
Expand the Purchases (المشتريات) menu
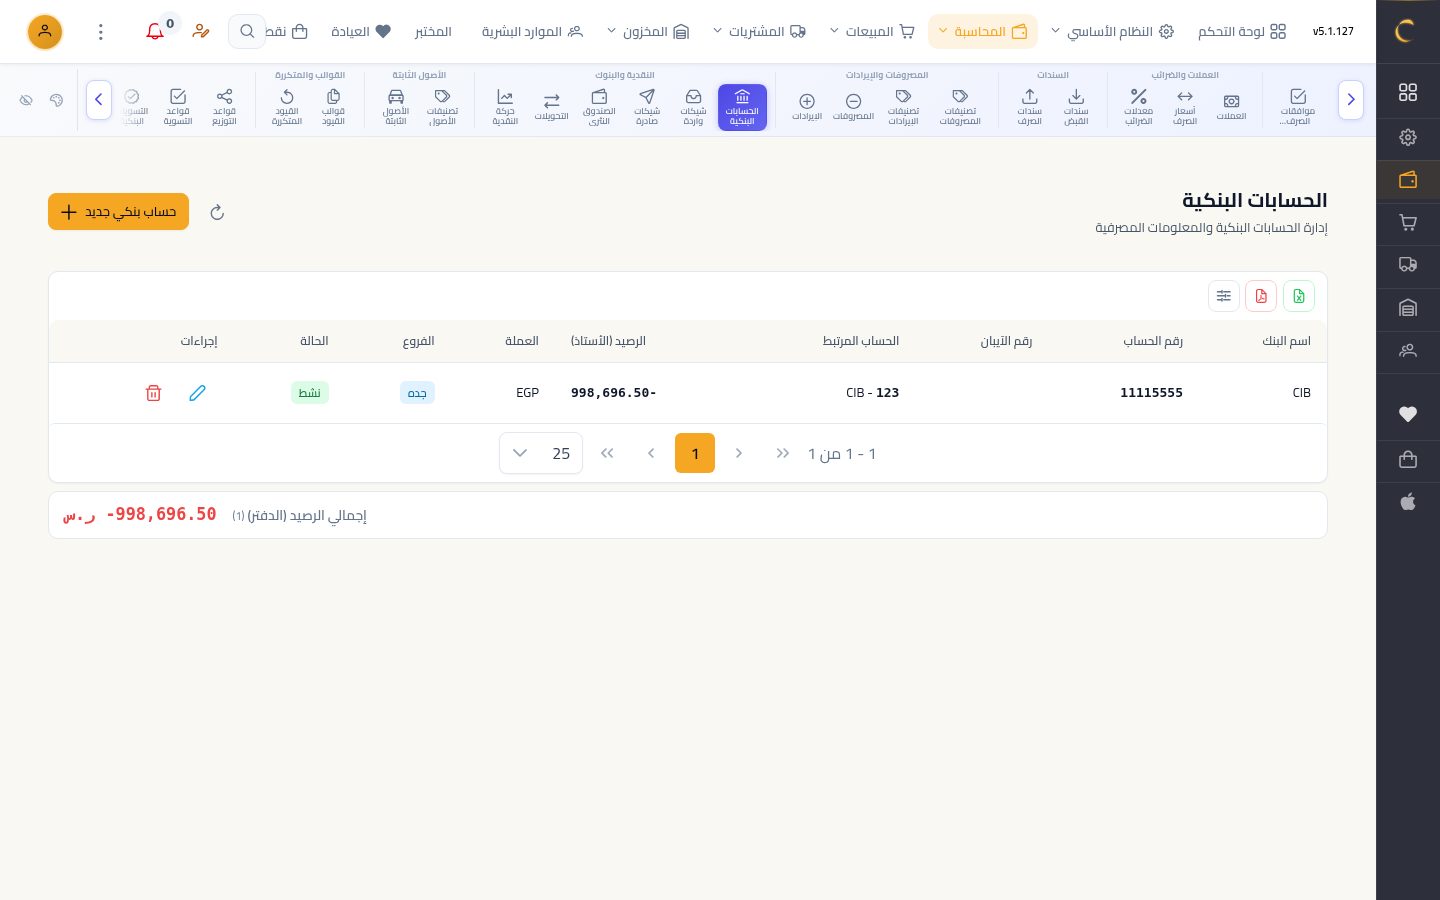(759, 32)
